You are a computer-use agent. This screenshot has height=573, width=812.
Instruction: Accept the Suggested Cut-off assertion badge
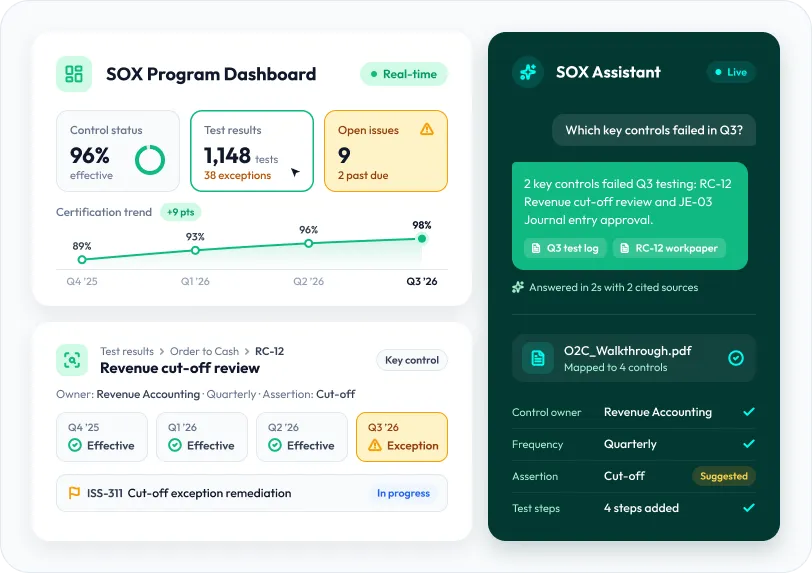pyautogui.click(x=724, y=476)
